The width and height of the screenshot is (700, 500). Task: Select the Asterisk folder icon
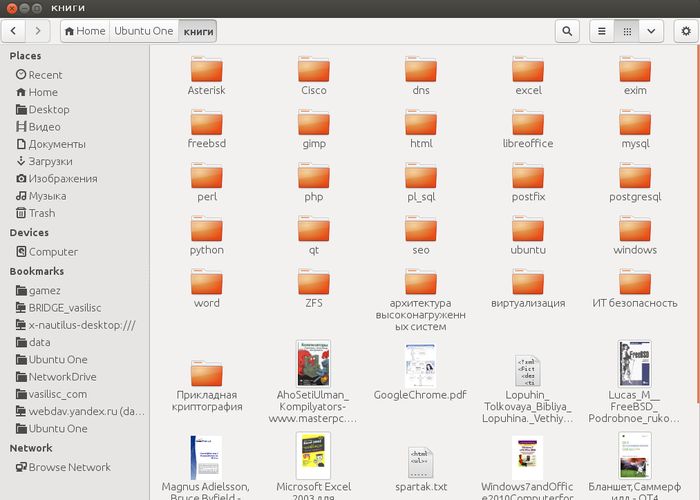point(206,70)
